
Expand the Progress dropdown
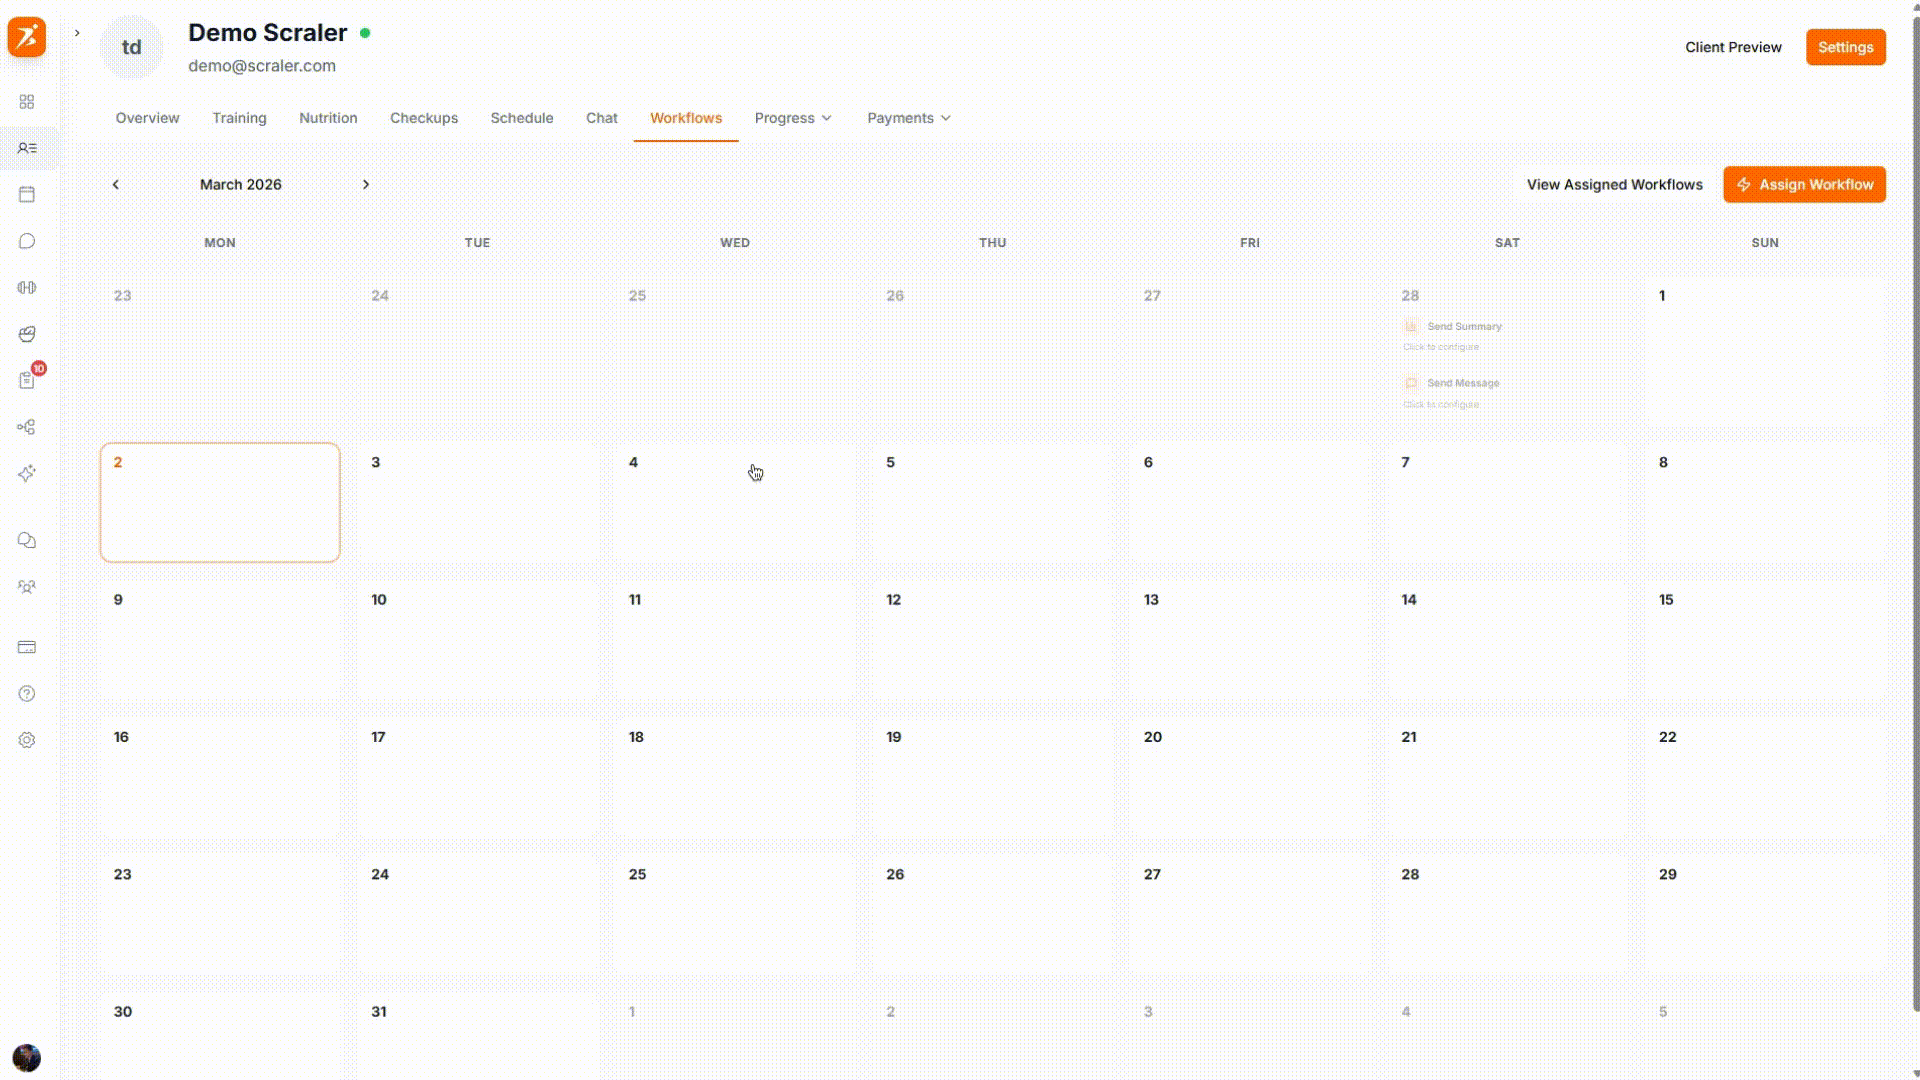793,118
